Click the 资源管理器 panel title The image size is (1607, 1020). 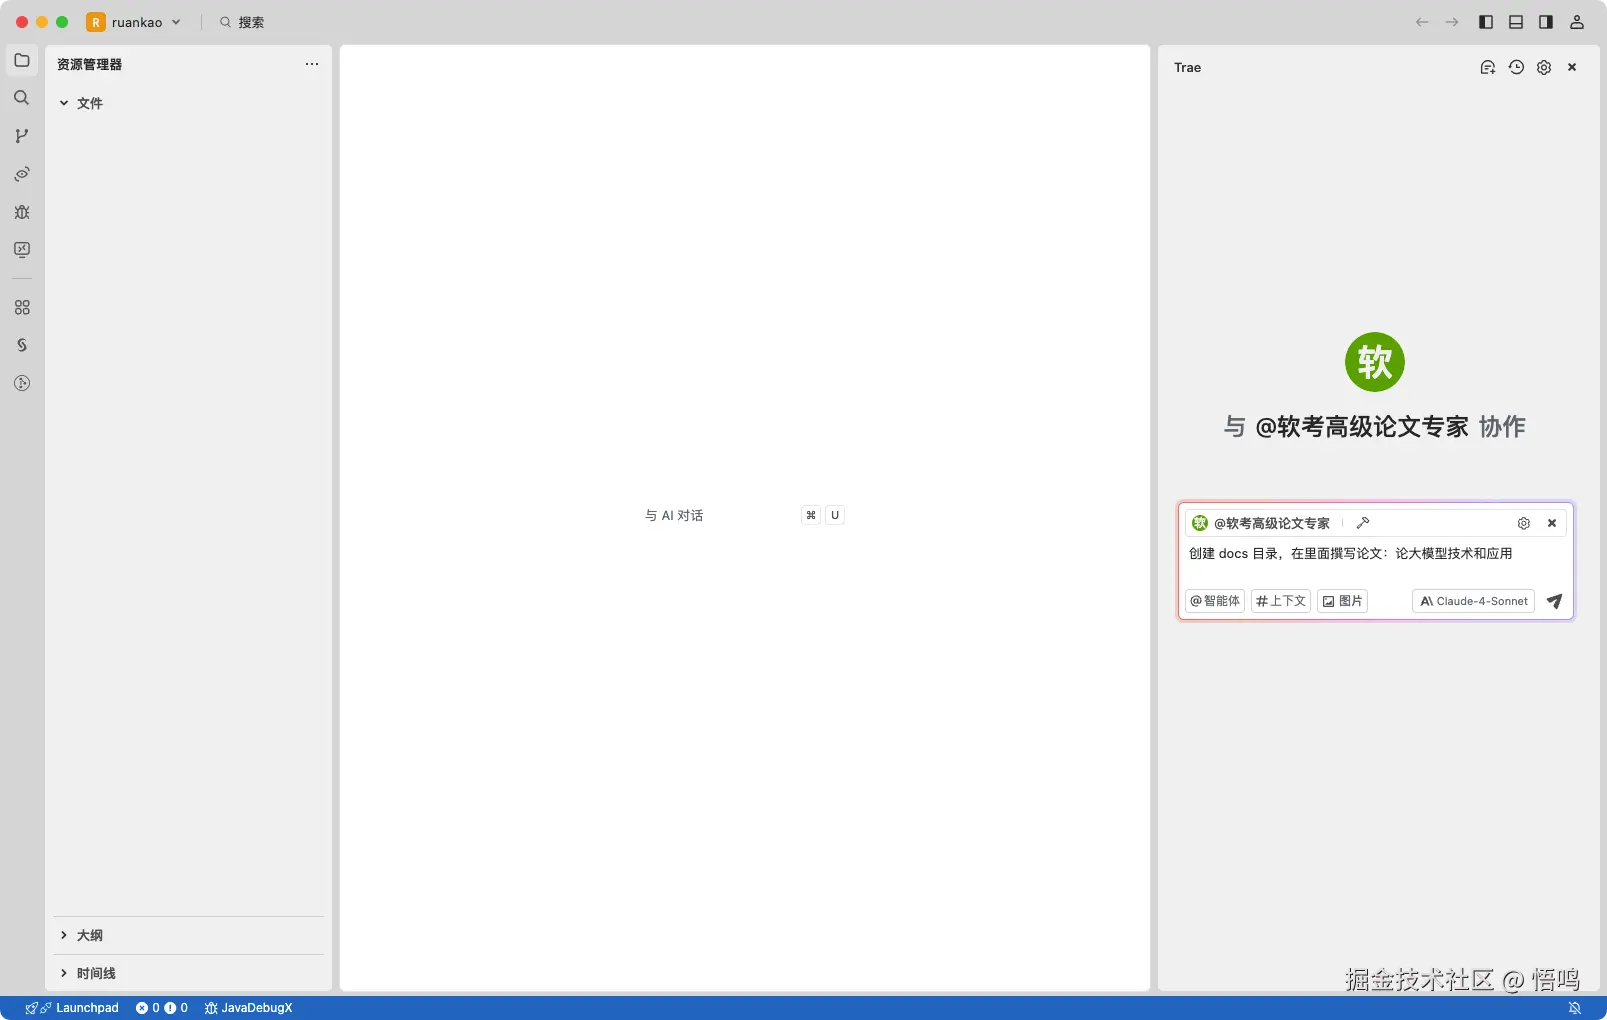89,64
